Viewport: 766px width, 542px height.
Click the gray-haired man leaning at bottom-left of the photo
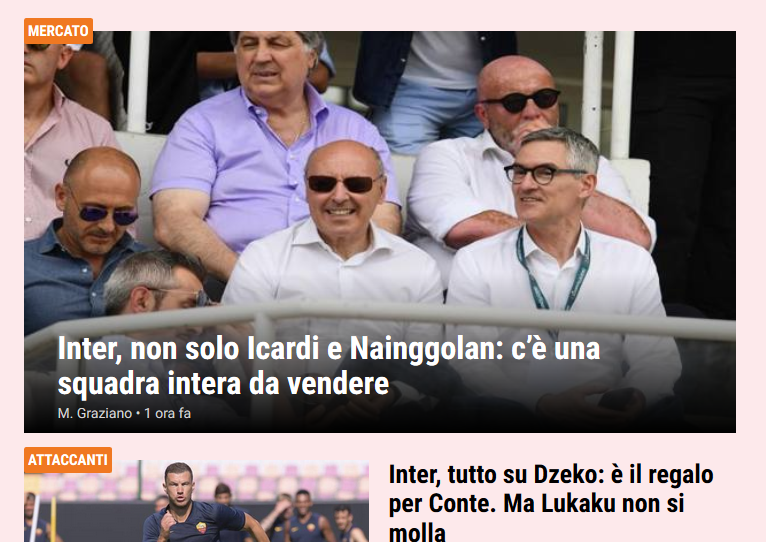tap(155, 284)
